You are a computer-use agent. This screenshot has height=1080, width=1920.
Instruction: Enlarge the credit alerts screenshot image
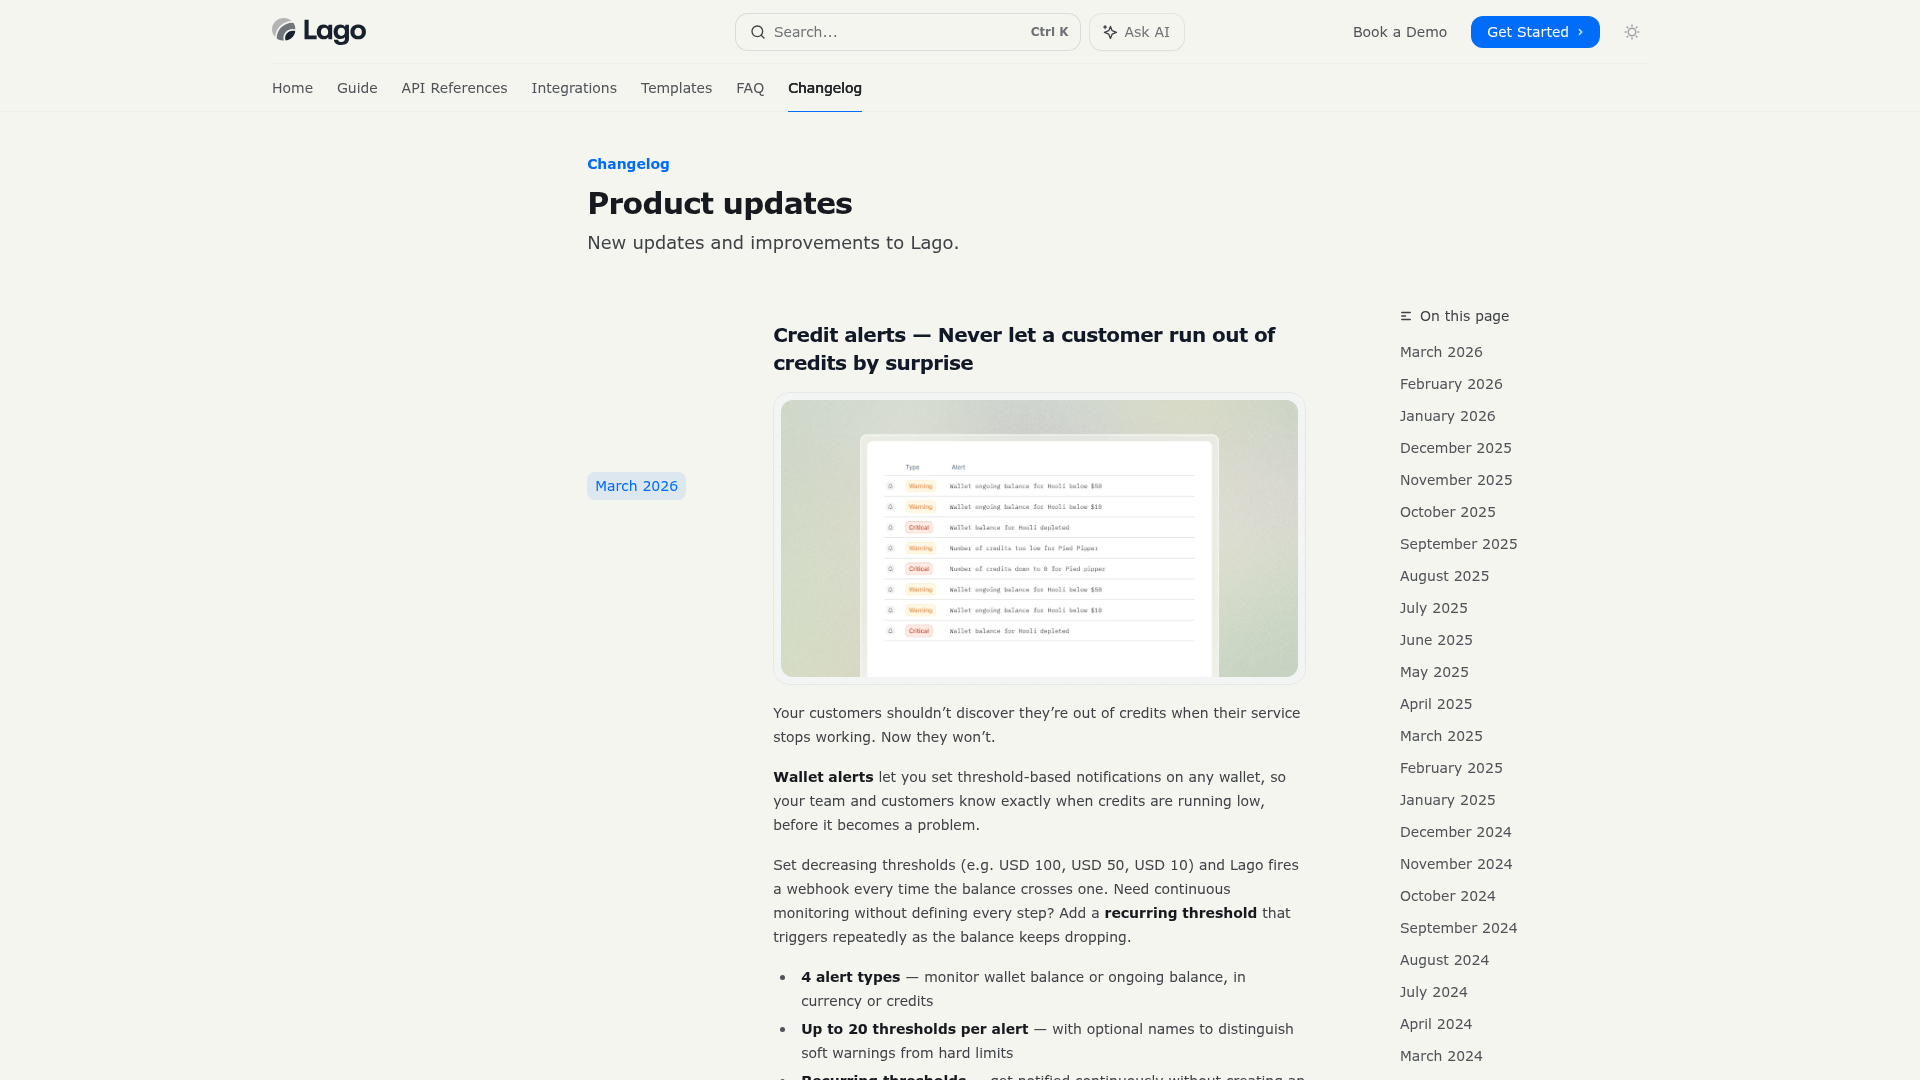[1039, 539]
